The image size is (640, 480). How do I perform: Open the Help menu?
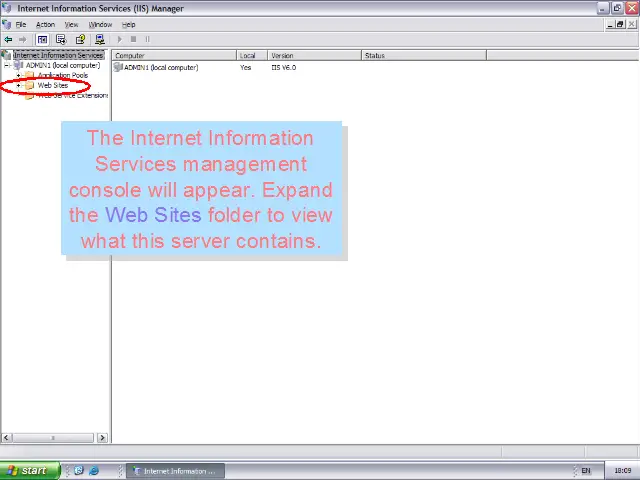pyautogui.click(x=129, y=24)
